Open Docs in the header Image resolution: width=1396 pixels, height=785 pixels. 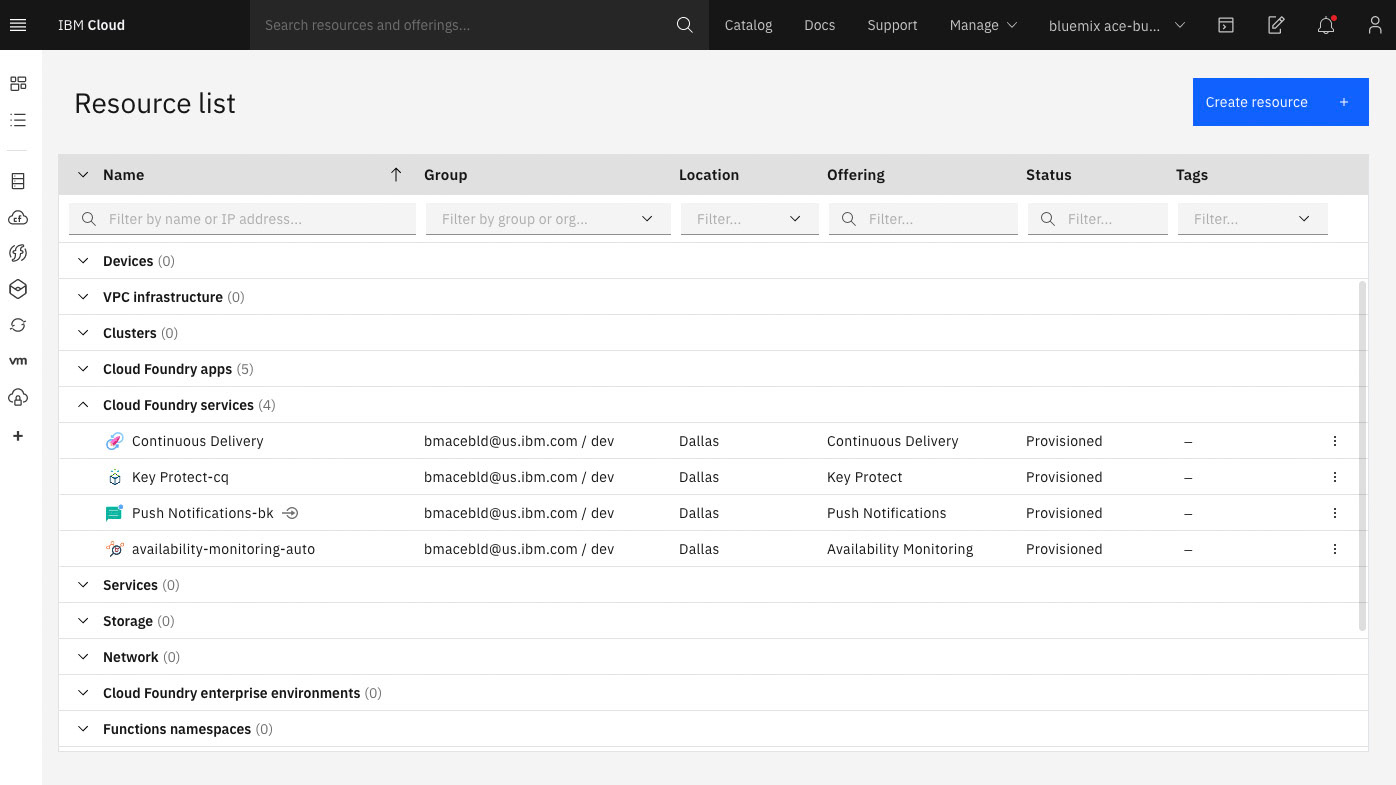pos(819,25)
